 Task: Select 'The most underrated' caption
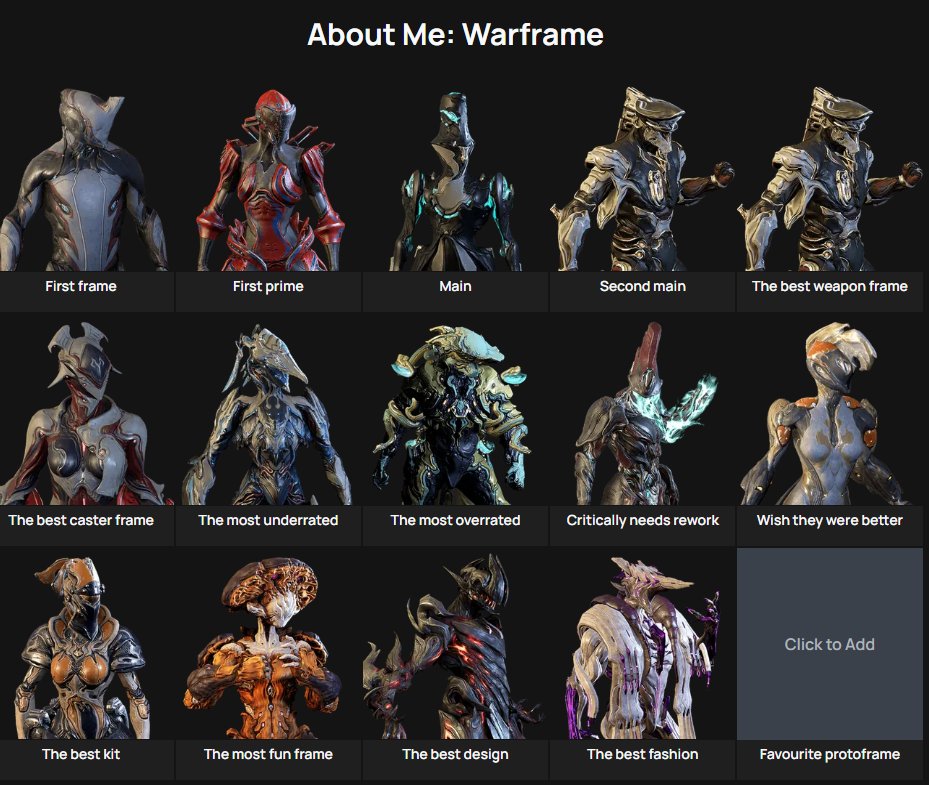coord(268,520)
